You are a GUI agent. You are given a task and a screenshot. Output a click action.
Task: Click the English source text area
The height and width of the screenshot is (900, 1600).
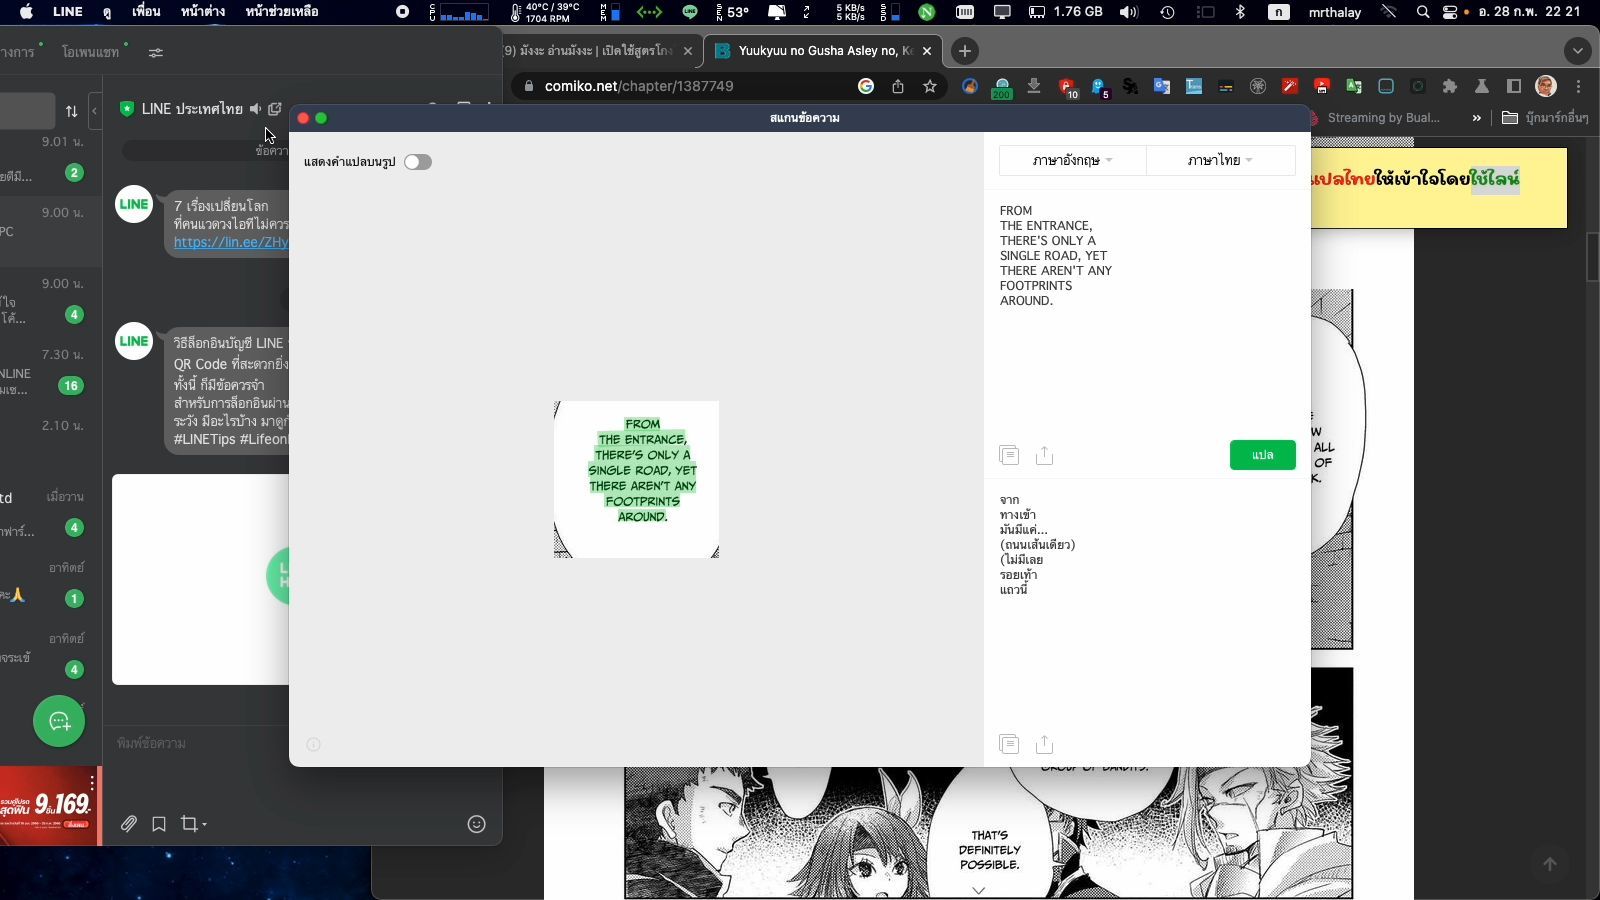[x=1147, y=315]
